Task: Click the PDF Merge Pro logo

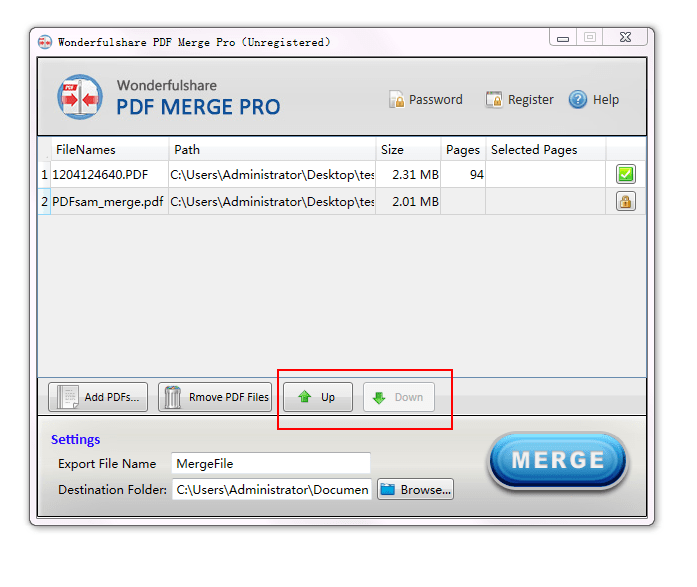Action: click(x=80, y=97)
